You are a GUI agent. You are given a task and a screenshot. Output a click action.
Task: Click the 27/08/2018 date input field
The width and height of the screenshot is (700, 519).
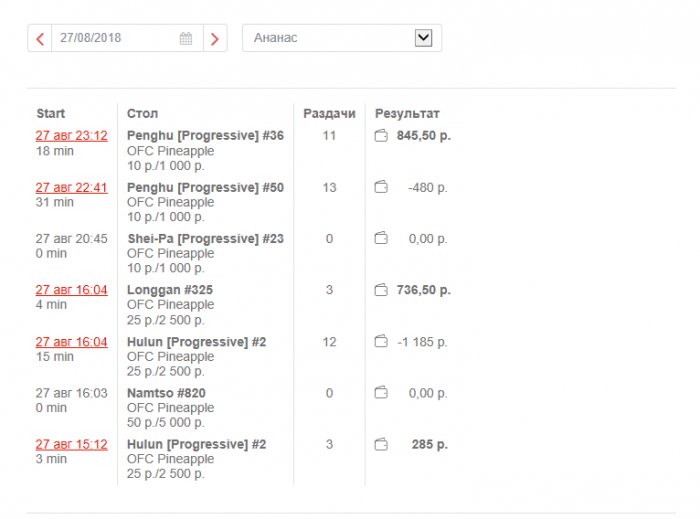[115, 39]
